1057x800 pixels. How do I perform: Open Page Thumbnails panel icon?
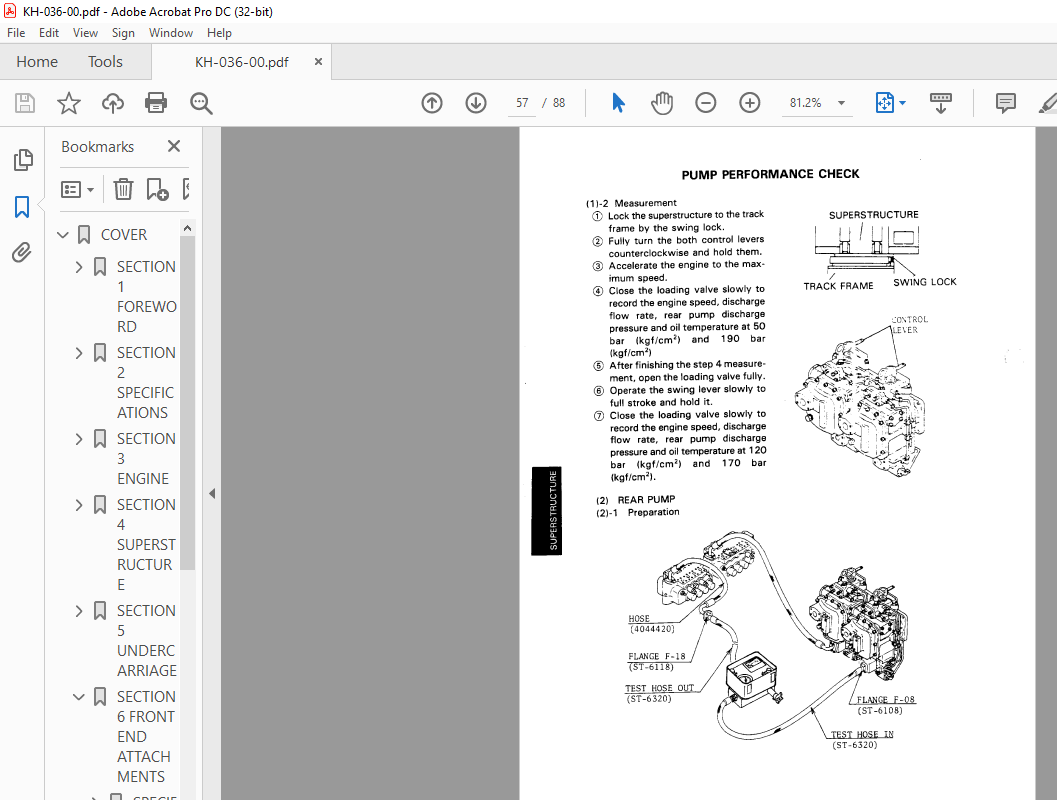tap(23, 160)
